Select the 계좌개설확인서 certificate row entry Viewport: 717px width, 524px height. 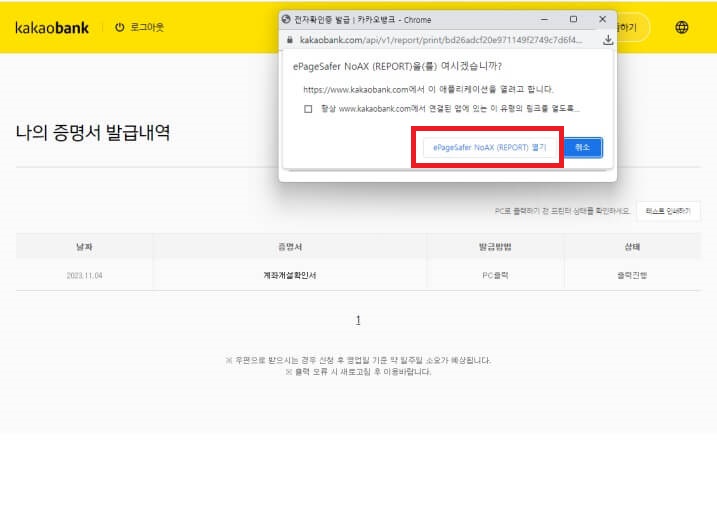coord(289,275)
